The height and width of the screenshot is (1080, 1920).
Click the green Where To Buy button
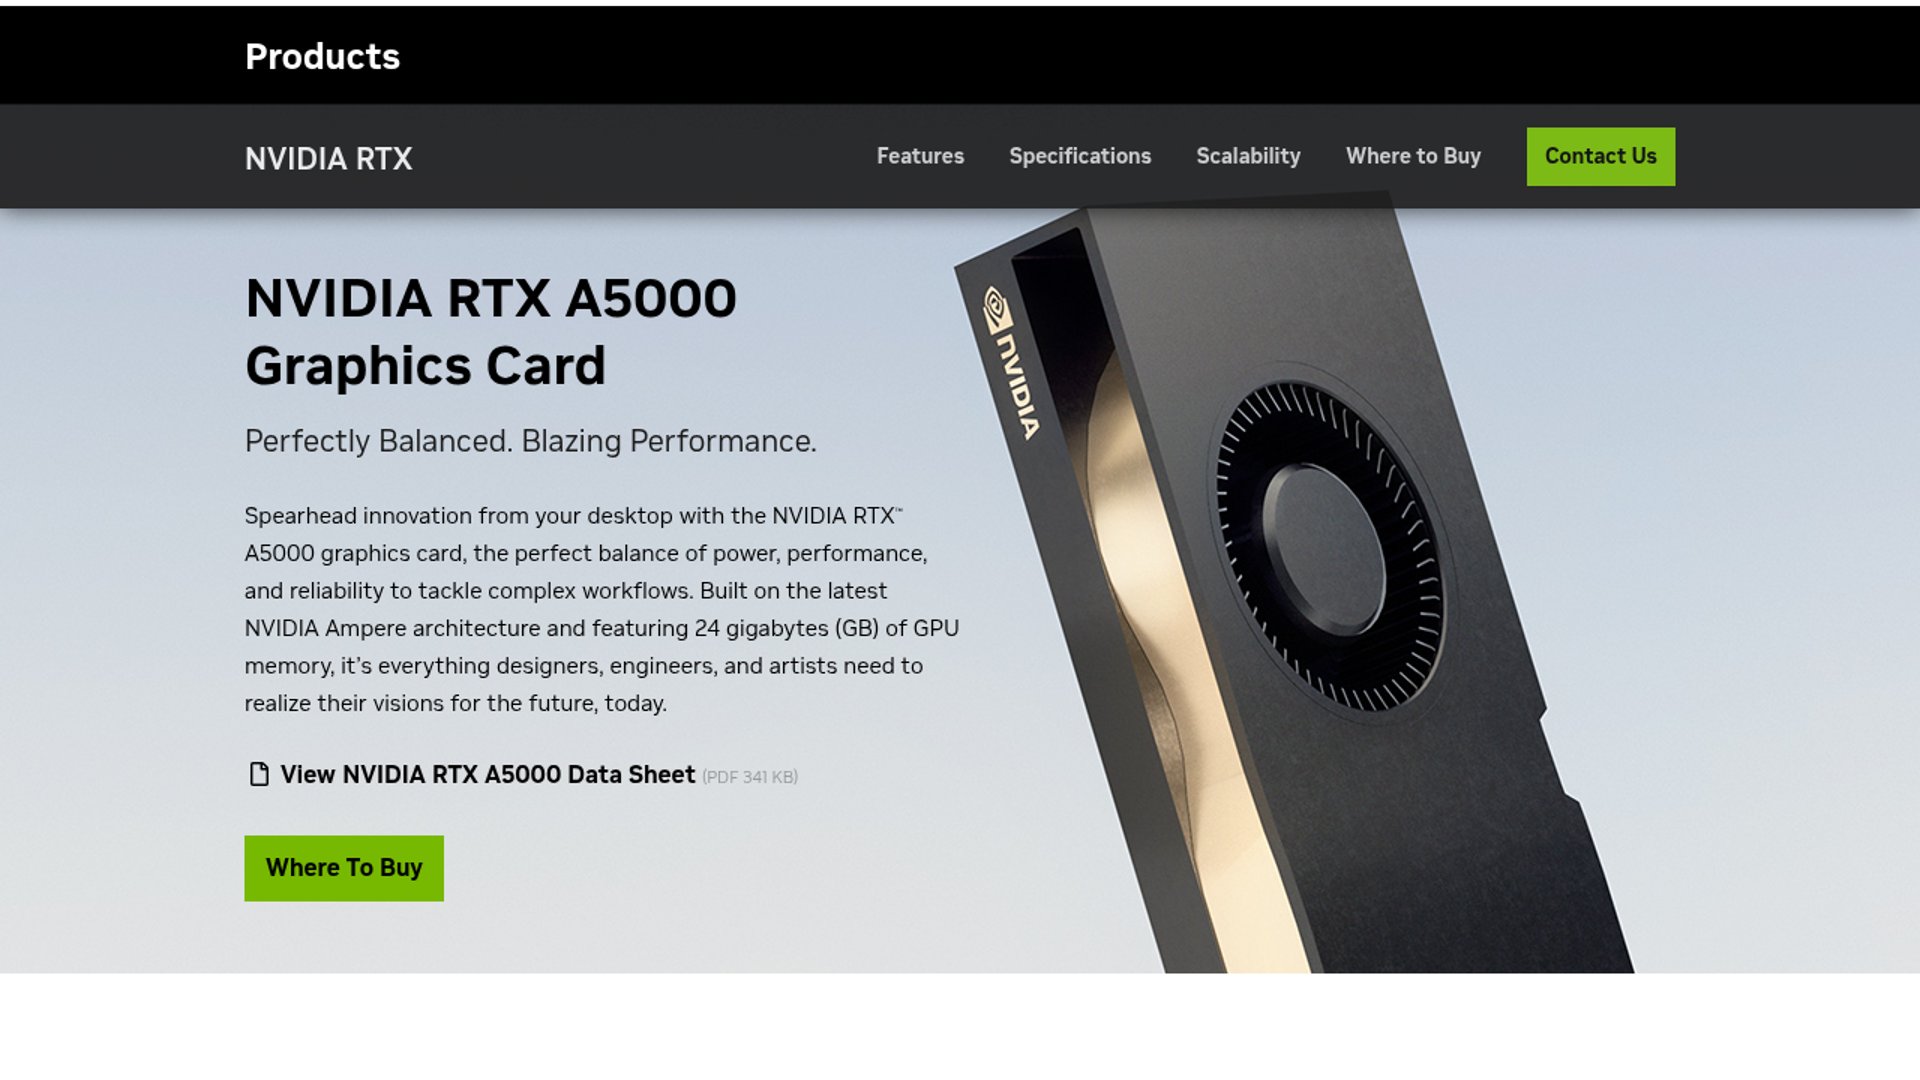344,868
